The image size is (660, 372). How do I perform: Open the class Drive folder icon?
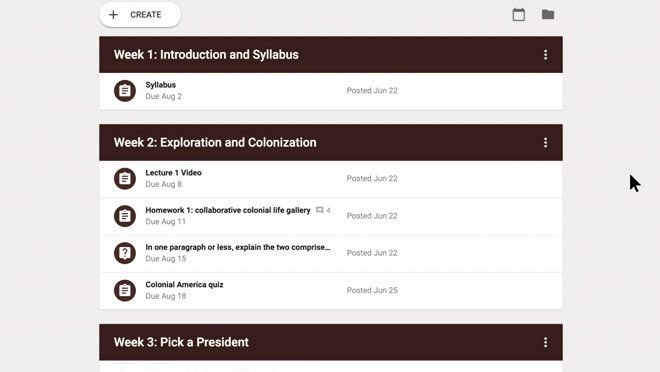[x=548, y=15]
